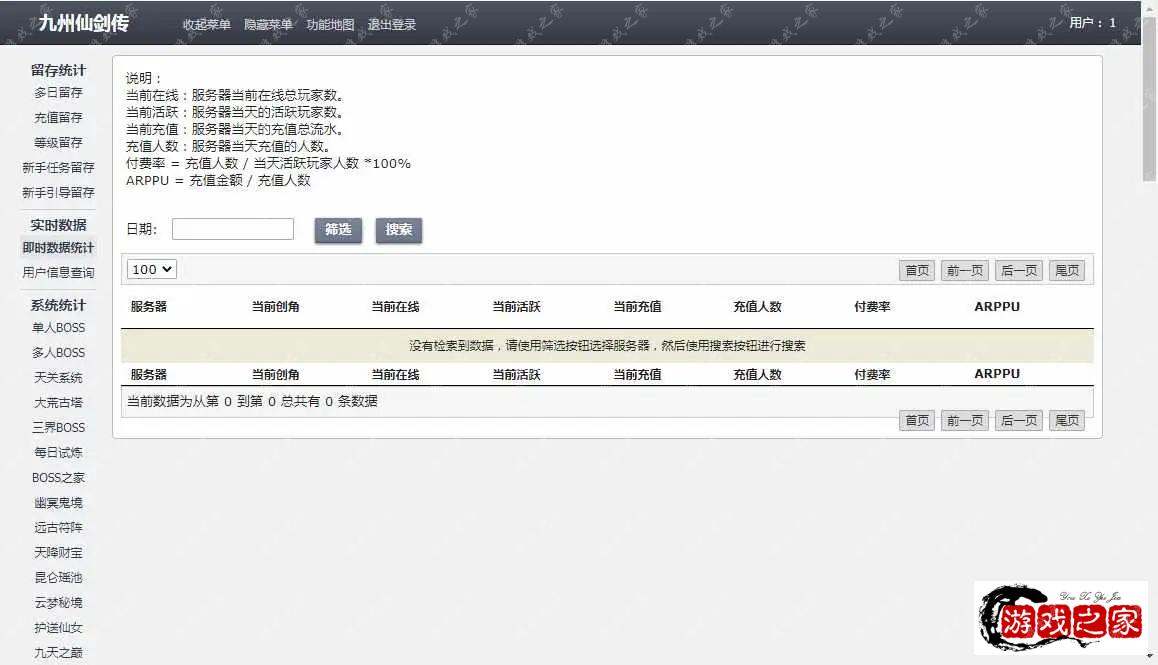
Task: Click the bottom 尾页 pagination button
Action: click(1067, 420)
